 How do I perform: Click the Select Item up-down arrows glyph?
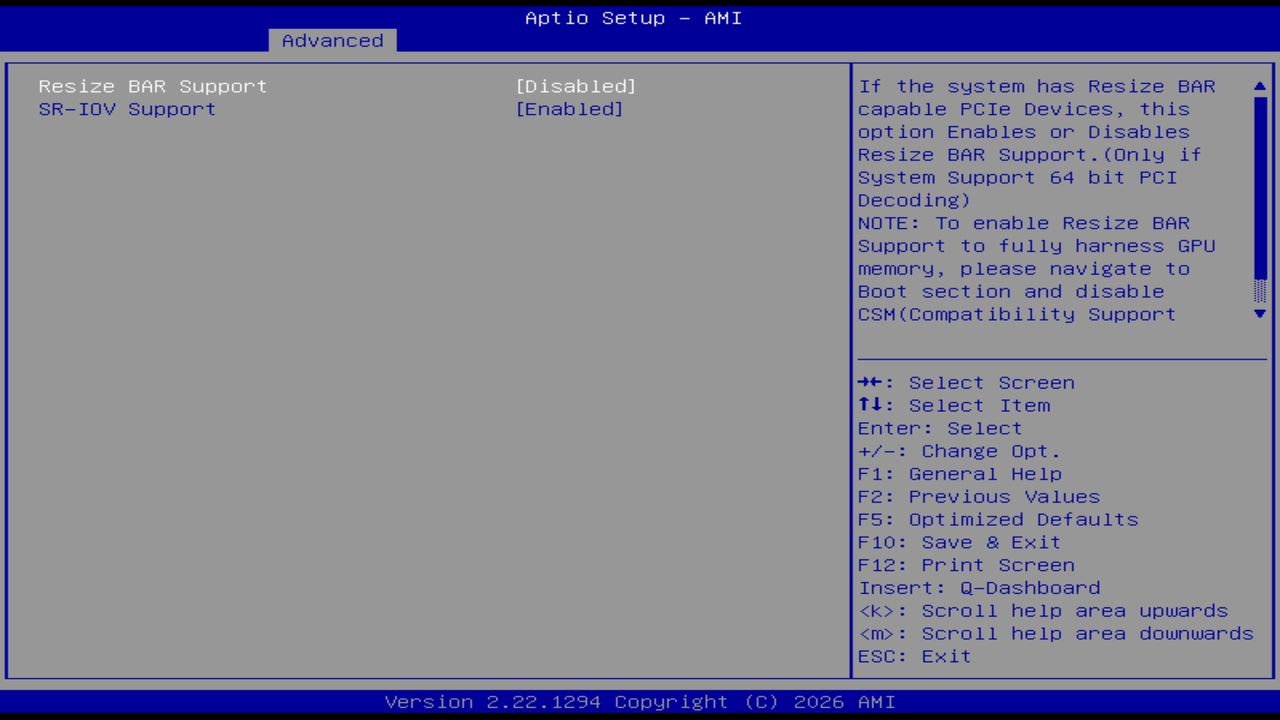[x=871, y=405]
